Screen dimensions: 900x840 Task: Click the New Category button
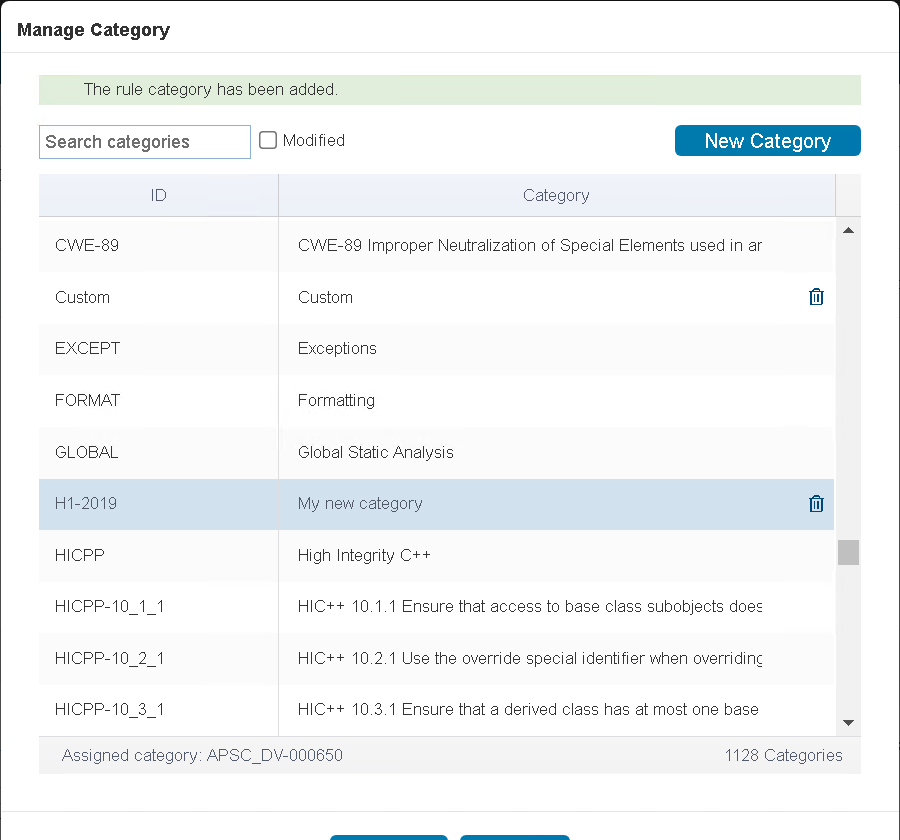pos(767,141)
